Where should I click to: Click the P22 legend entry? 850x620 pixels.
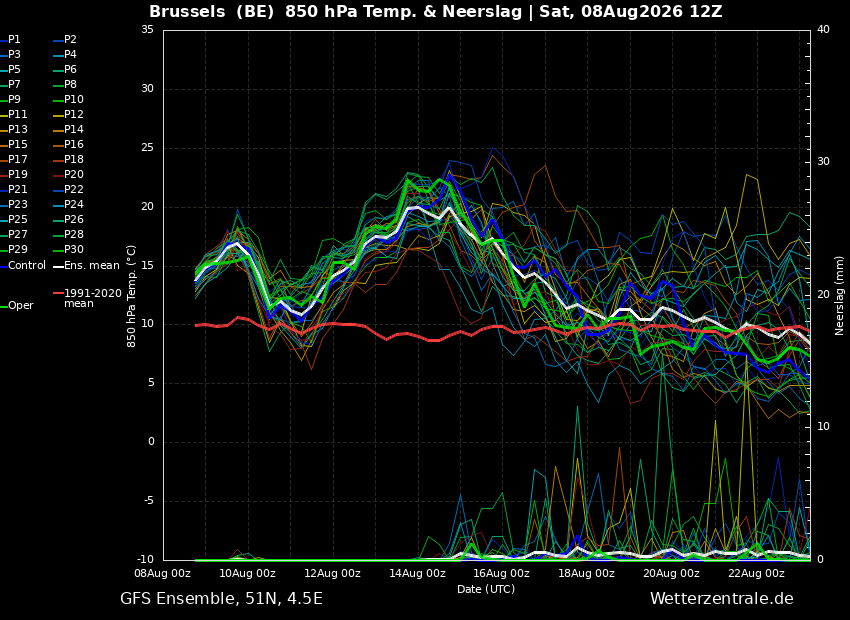(x=68, y=190)
